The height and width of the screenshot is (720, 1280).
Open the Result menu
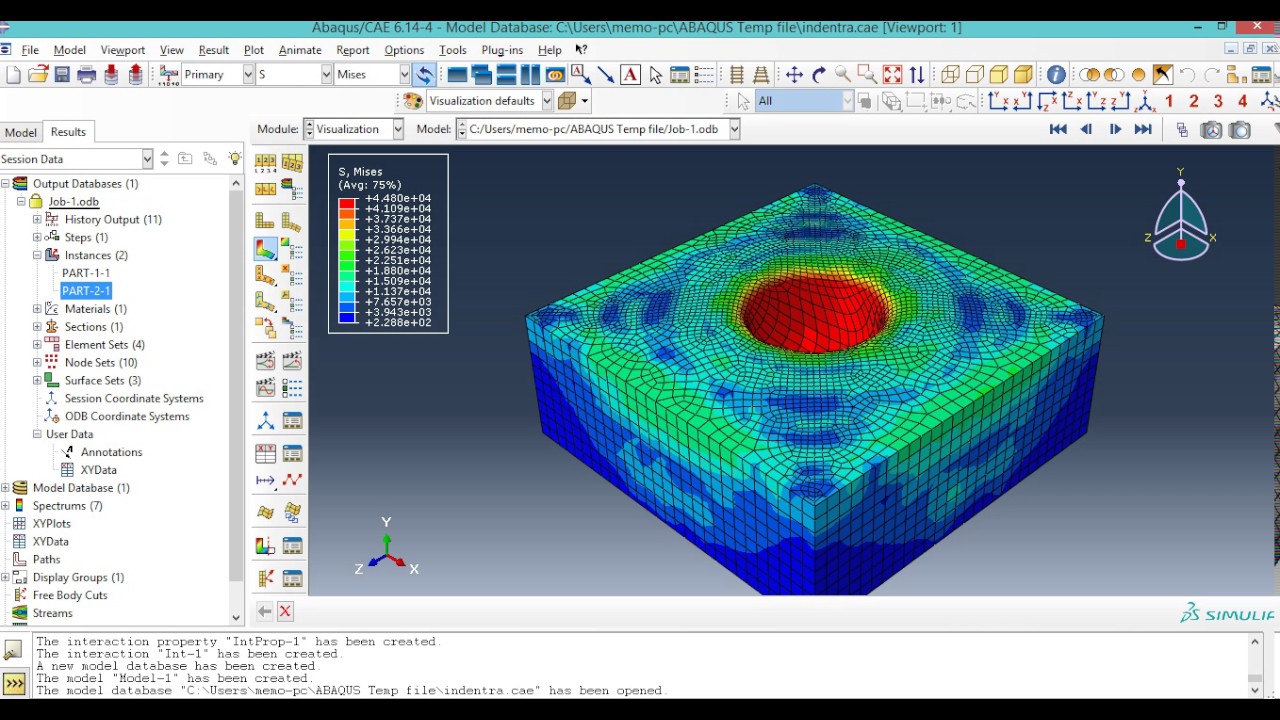[x=213, y=50]
